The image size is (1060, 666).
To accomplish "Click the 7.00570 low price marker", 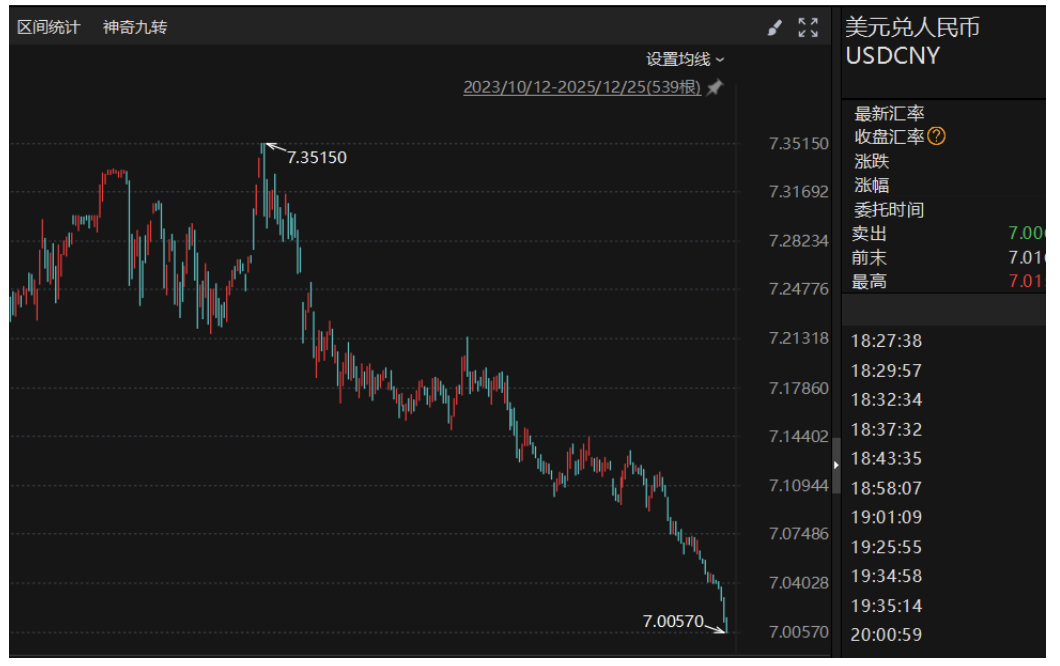I will pos(672,622).
